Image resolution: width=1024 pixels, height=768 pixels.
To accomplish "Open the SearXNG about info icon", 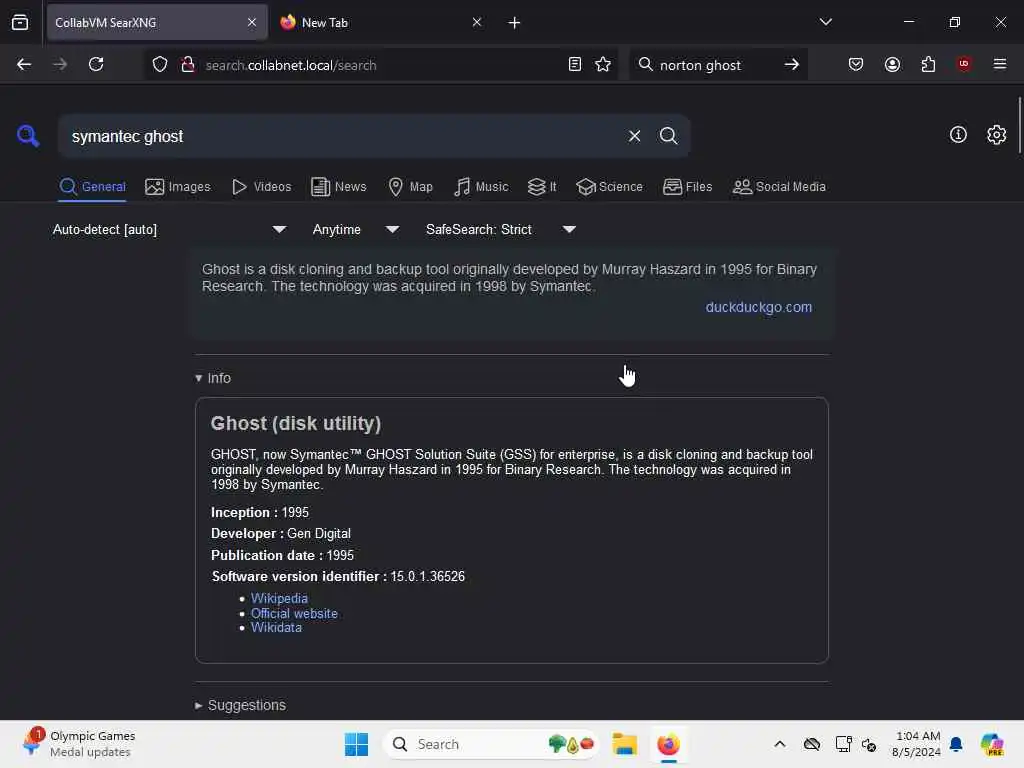I will (x=958, y=135).
